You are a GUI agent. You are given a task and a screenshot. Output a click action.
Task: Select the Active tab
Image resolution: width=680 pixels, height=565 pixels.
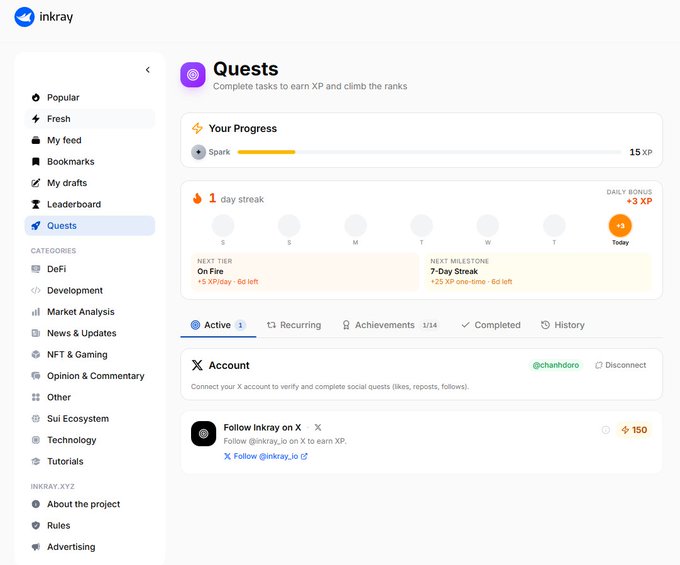(218, 325)
